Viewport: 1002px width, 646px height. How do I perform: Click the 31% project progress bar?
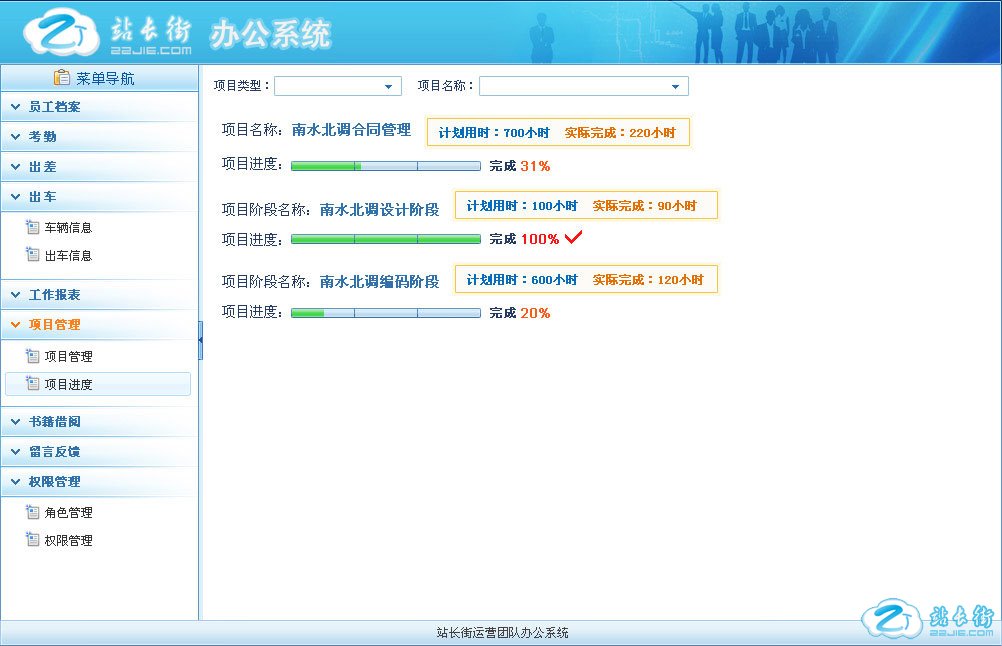385,166
